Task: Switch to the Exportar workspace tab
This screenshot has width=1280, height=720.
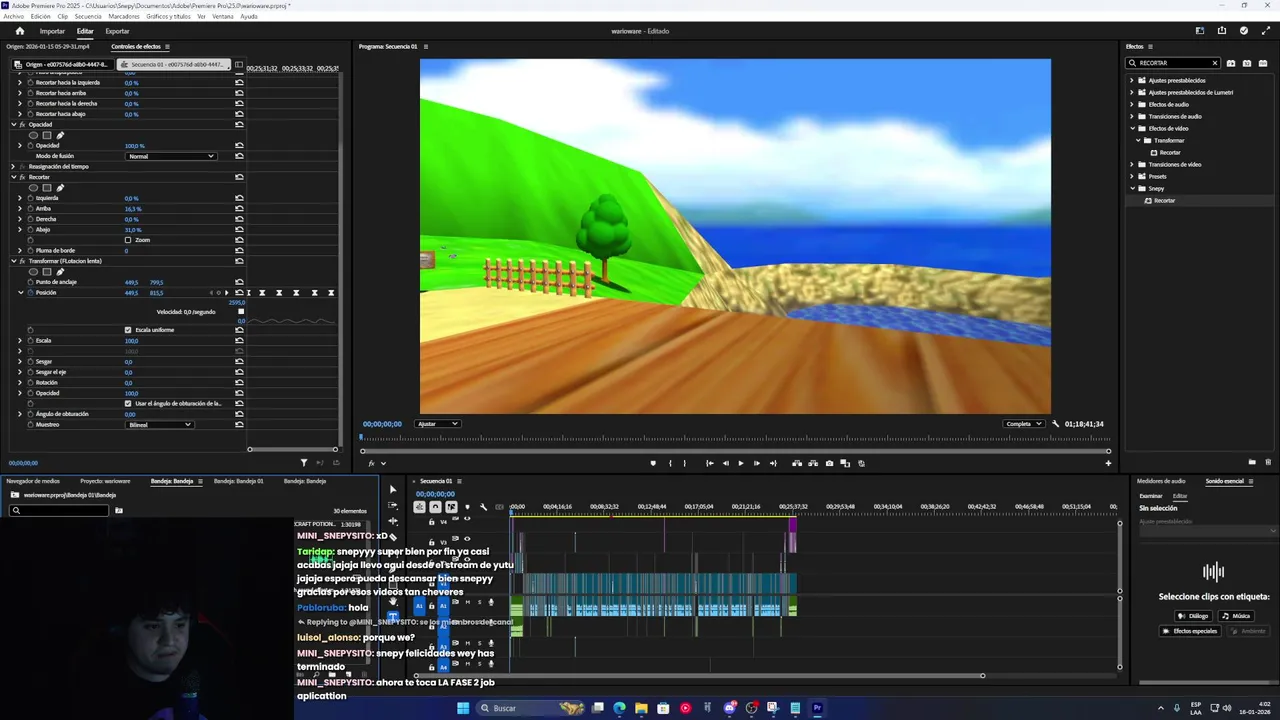Action: coord(117,31)
